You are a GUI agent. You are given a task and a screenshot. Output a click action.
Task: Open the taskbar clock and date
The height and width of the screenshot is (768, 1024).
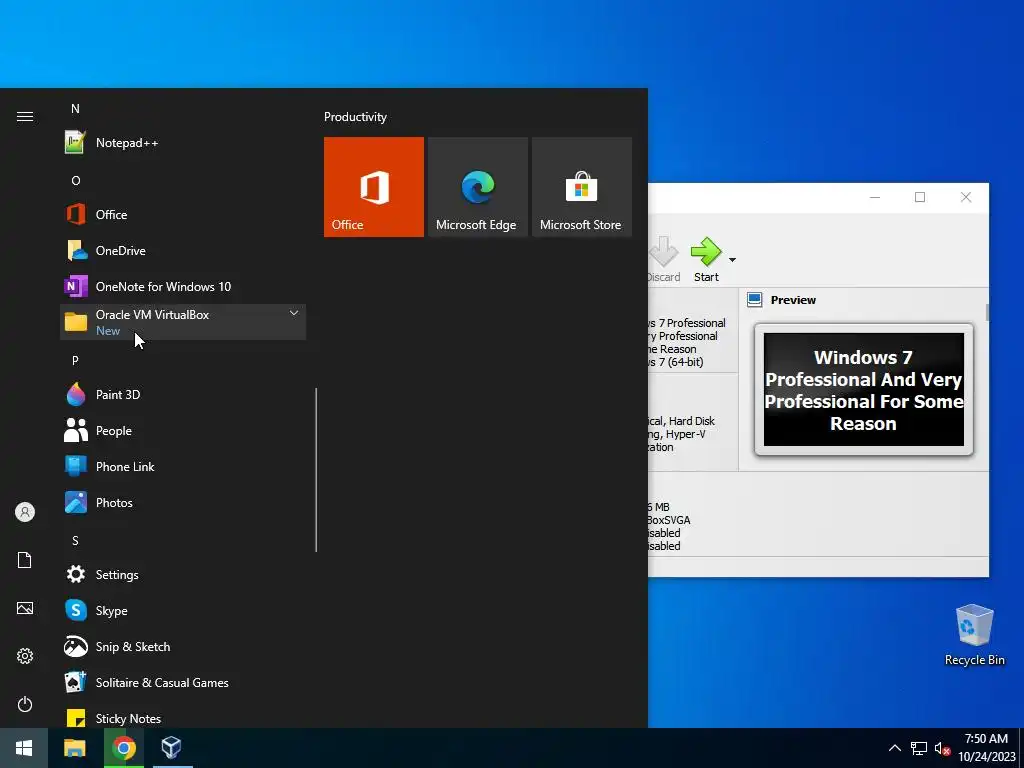tap(986, 748)
